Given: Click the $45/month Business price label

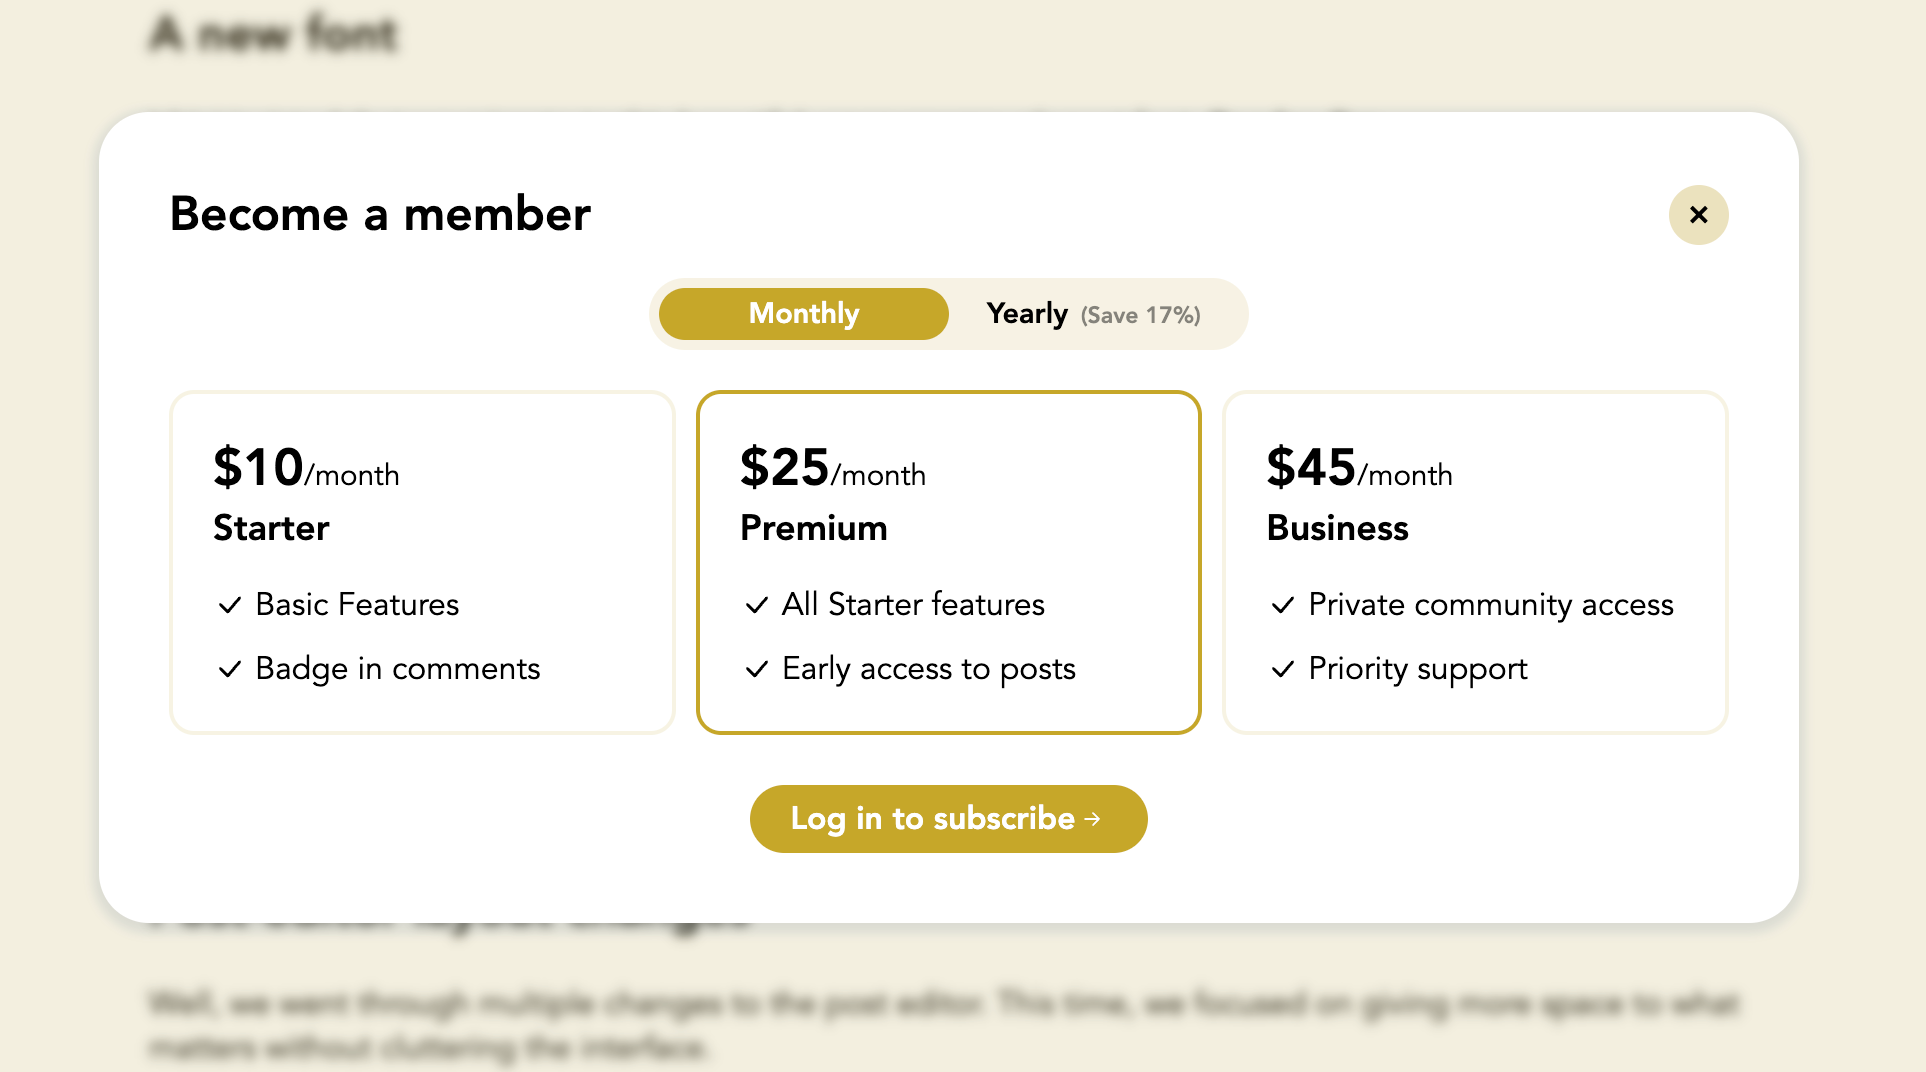Looking at the screenshot, I should pos(1358,468).
